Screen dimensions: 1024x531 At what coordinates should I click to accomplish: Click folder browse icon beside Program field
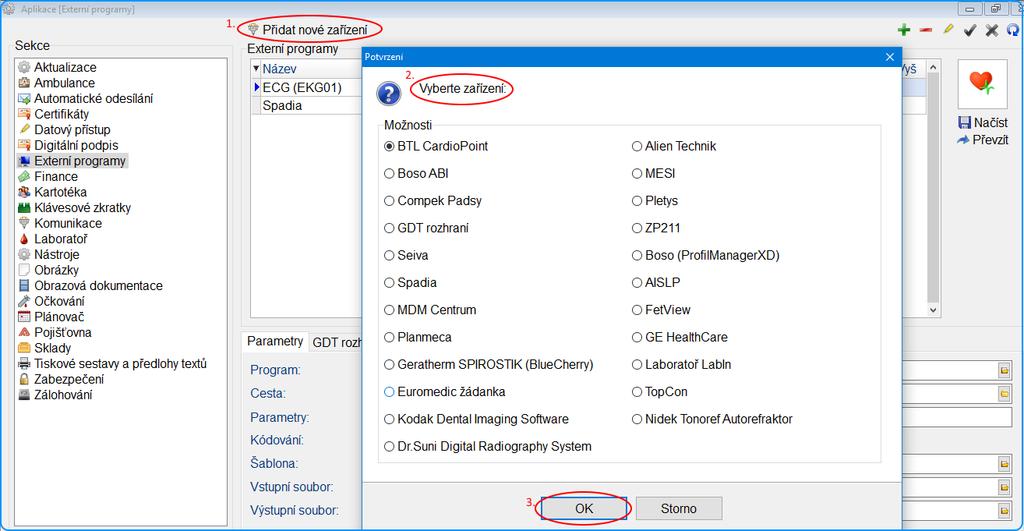coord(1004,370)
